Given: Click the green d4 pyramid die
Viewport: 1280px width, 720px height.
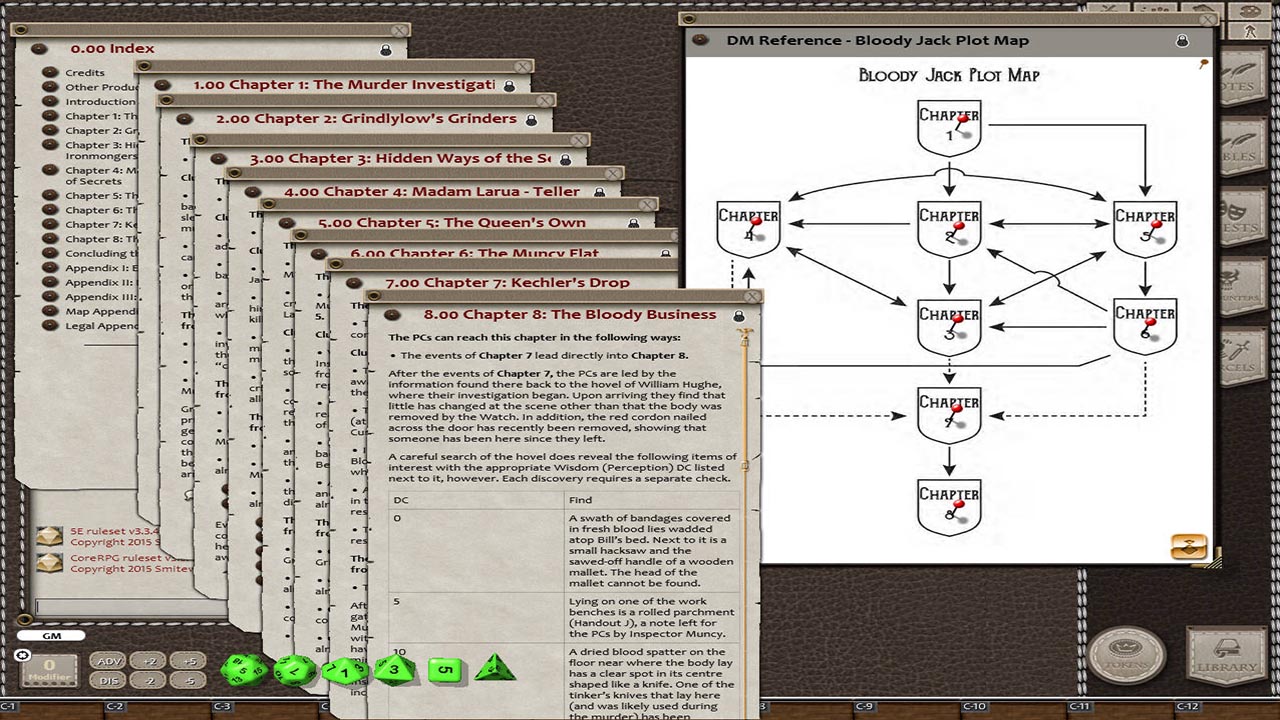Looking at the screenshot, I should click(x=494, y=668).
